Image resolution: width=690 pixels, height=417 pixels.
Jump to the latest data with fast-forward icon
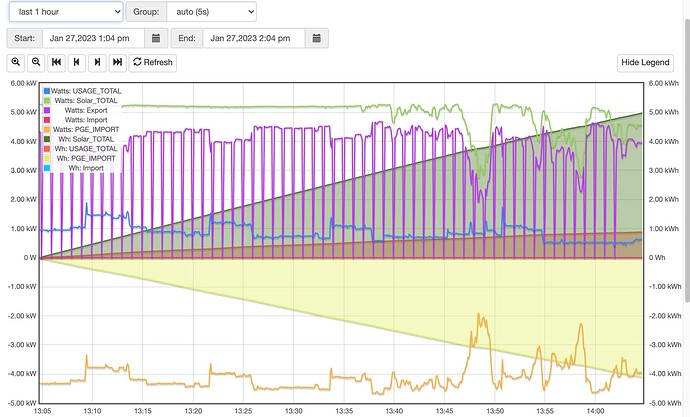click(117, 62)
